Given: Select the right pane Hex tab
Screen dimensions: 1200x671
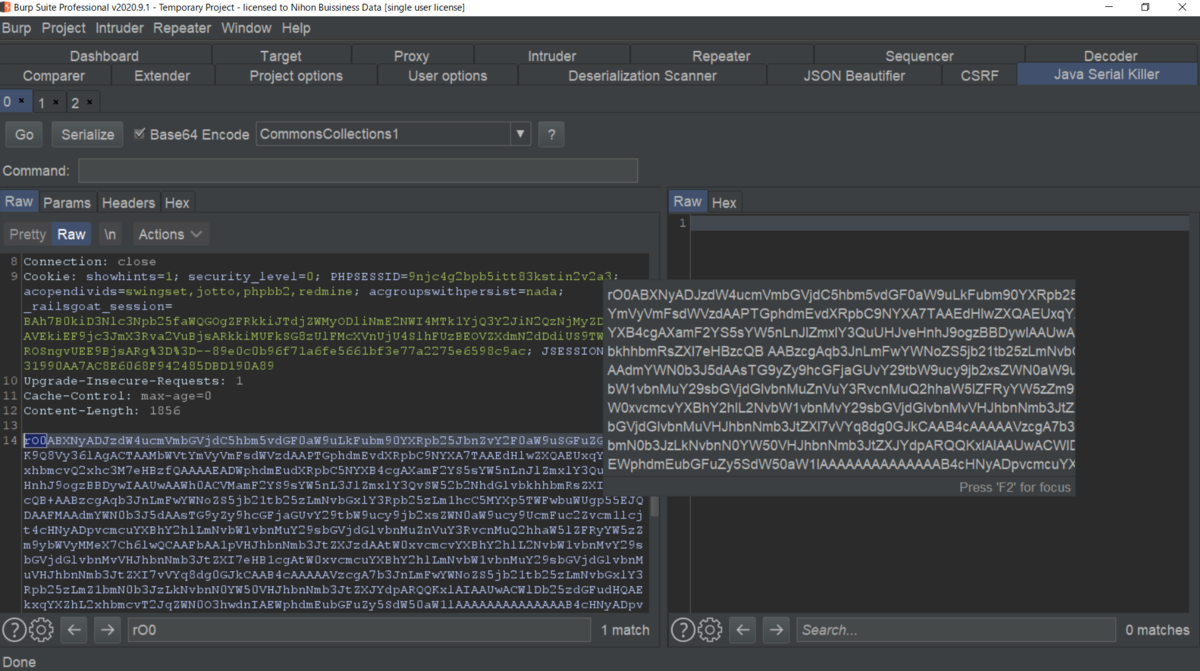Looking at the screenshot, I should [724, 202].
